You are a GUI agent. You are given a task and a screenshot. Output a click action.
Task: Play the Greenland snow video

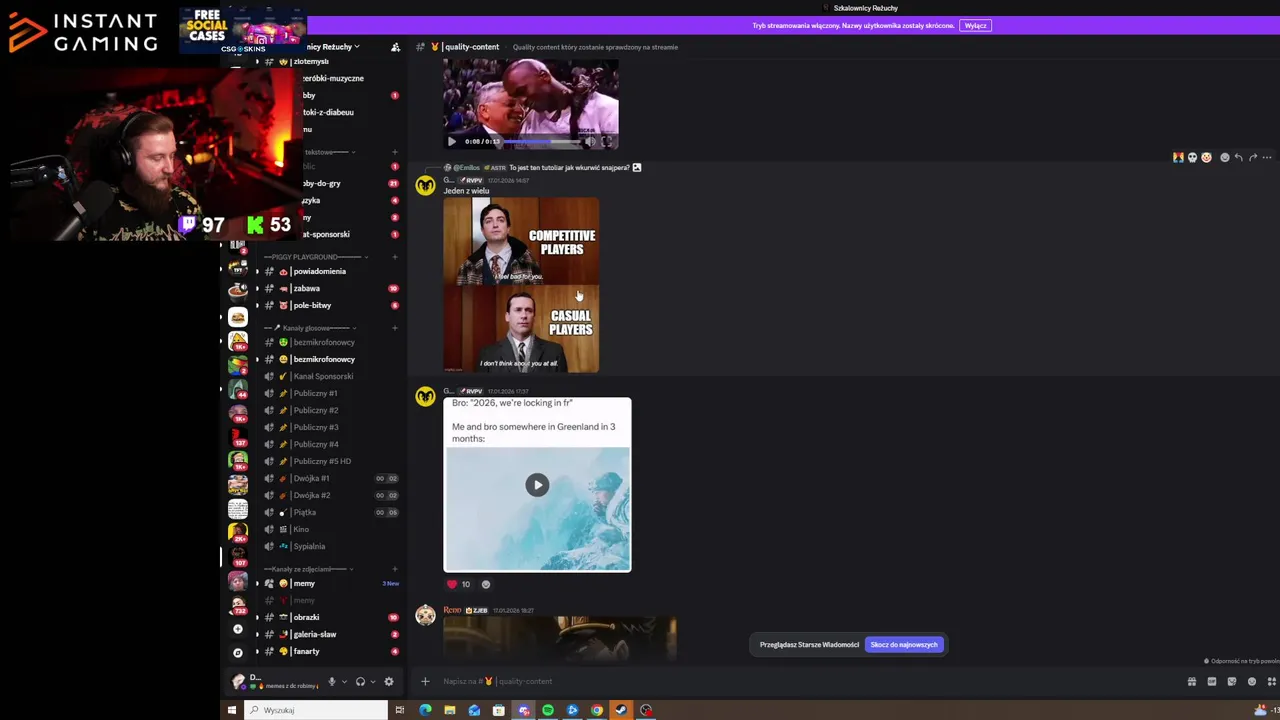click(537, 485)
